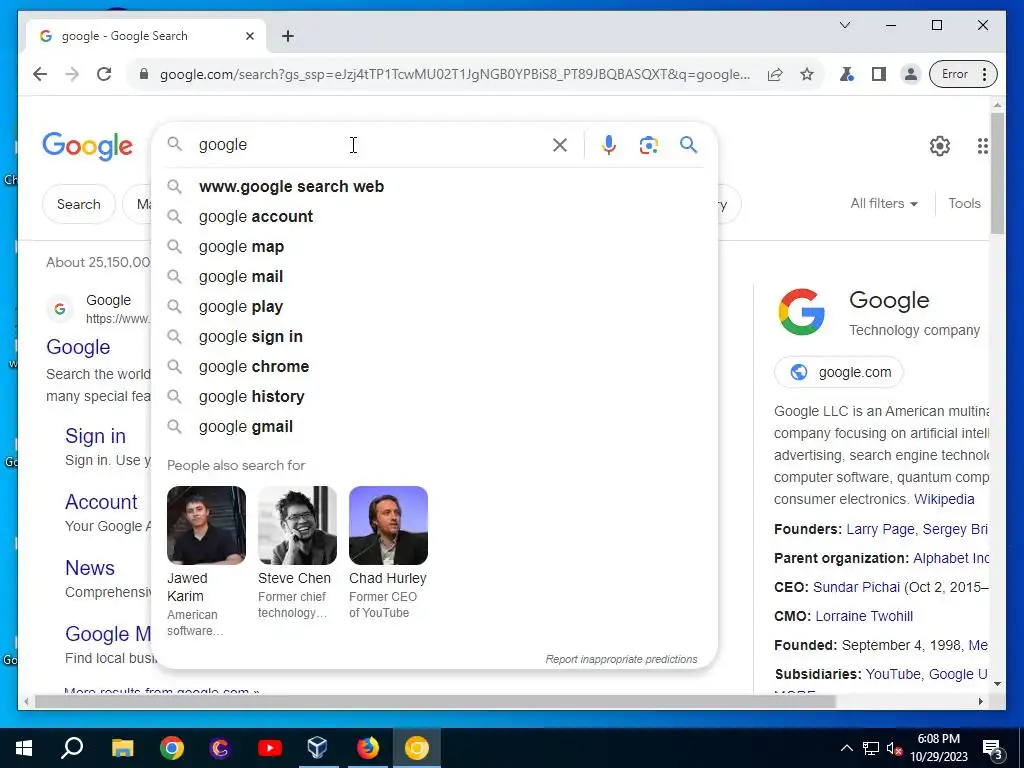Select suggestion google gmail
Screen dimensions: 1024x768
click(x=434, y=427)
